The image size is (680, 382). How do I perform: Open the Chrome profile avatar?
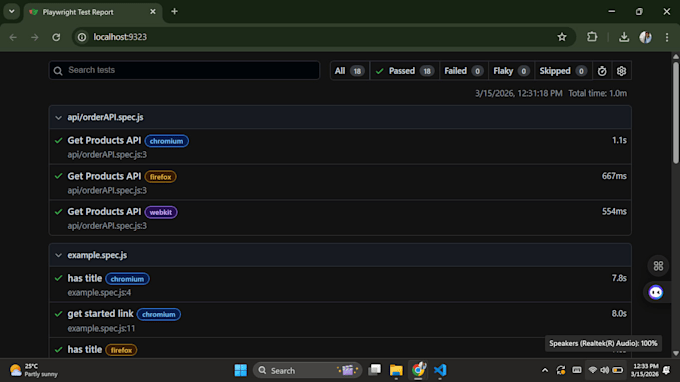click(x=646, y=37)
